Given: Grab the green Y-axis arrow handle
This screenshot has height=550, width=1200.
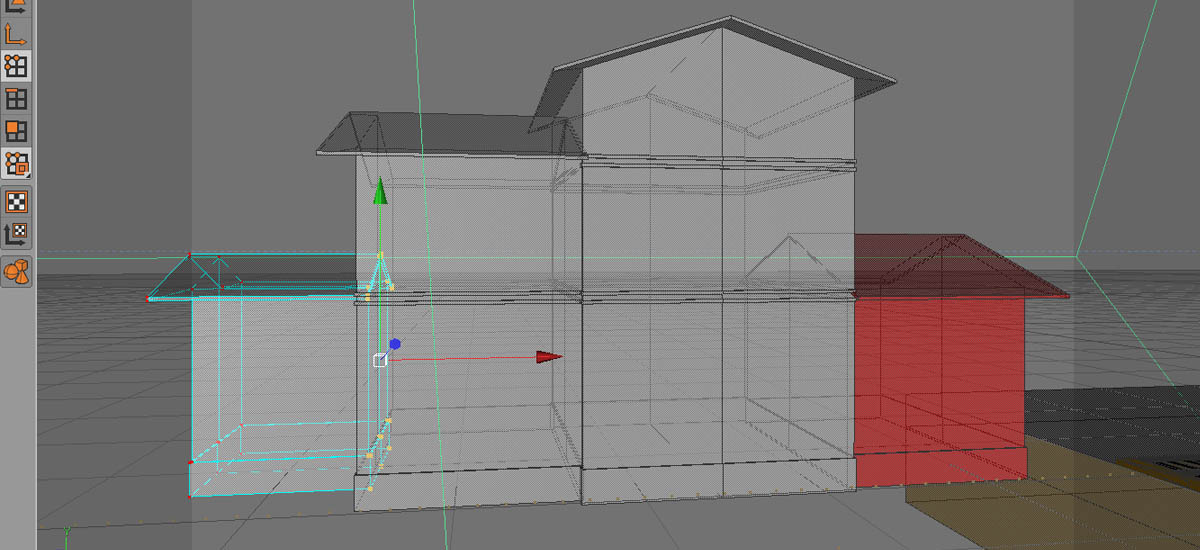Looking at the screenshot, I should coord(379,192).
